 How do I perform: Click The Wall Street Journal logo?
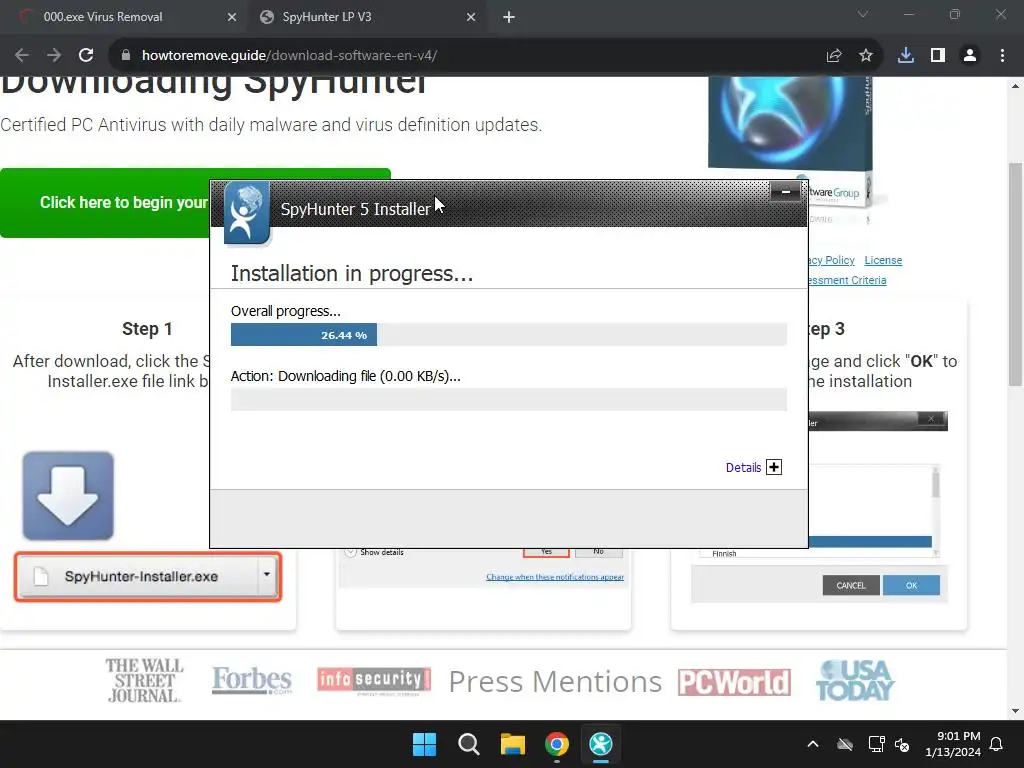tap(144, 680)
